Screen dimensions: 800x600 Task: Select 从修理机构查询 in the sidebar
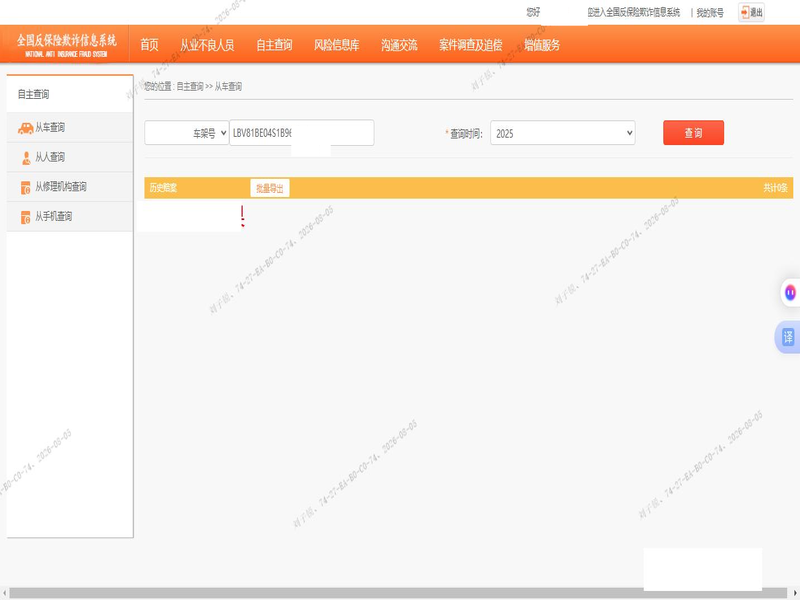point(70,187)
